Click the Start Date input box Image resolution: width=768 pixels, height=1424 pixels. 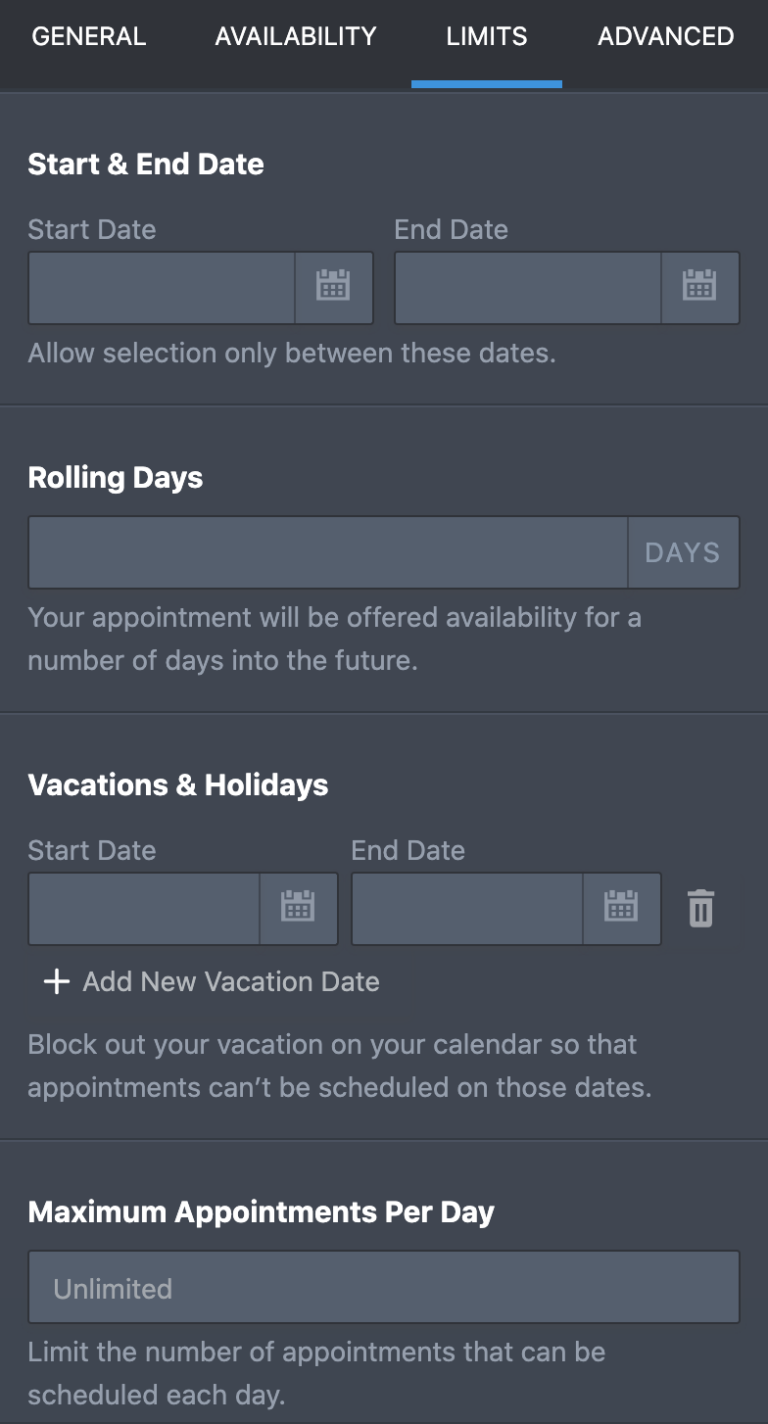click(x=160, y=288)
